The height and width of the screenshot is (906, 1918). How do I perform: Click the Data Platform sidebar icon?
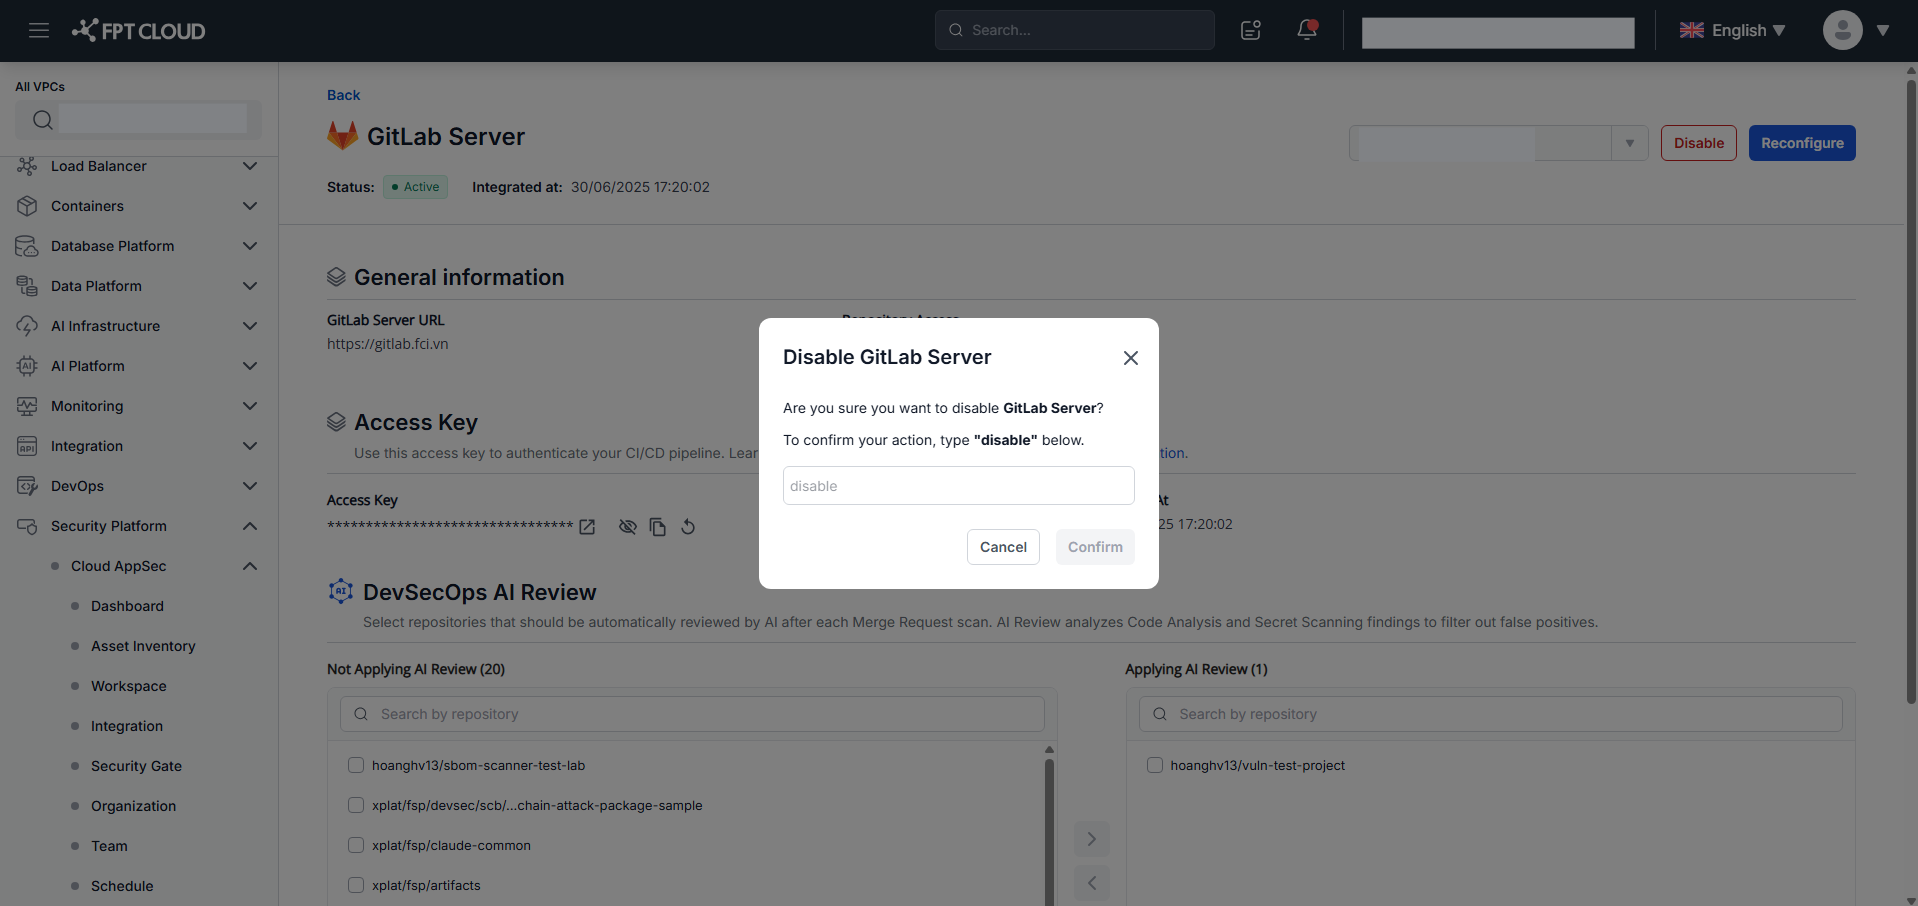[x=27, y=286]
